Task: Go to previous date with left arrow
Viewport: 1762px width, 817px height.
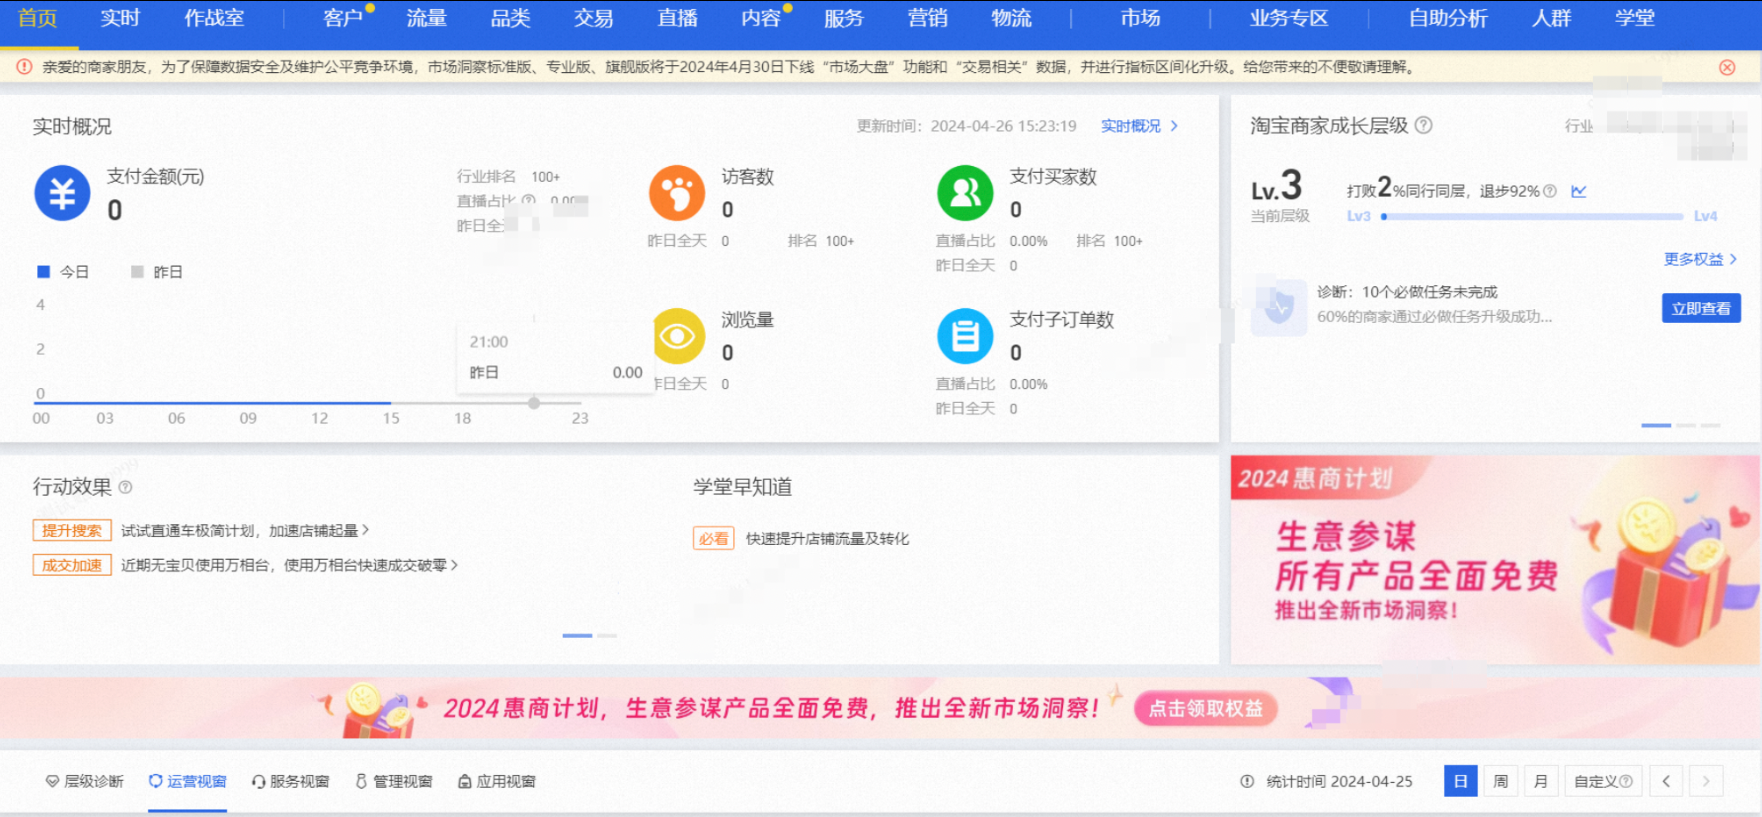Action: tap(1666, 781)
